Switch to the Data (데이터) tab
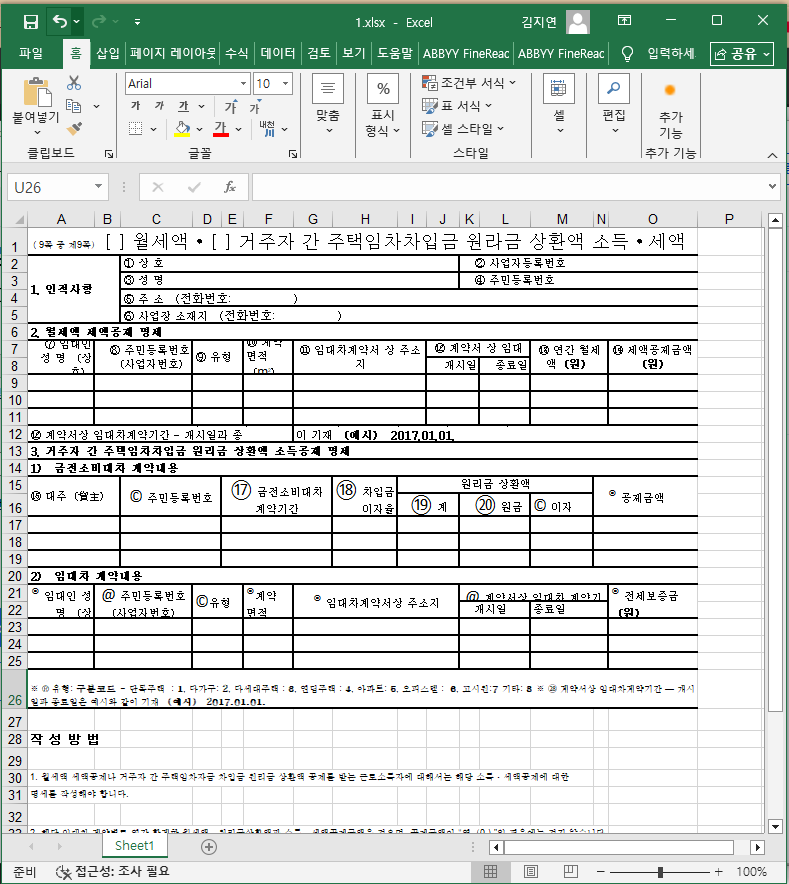This screenshot has width=789, height=884. click(x=277, y=54)
